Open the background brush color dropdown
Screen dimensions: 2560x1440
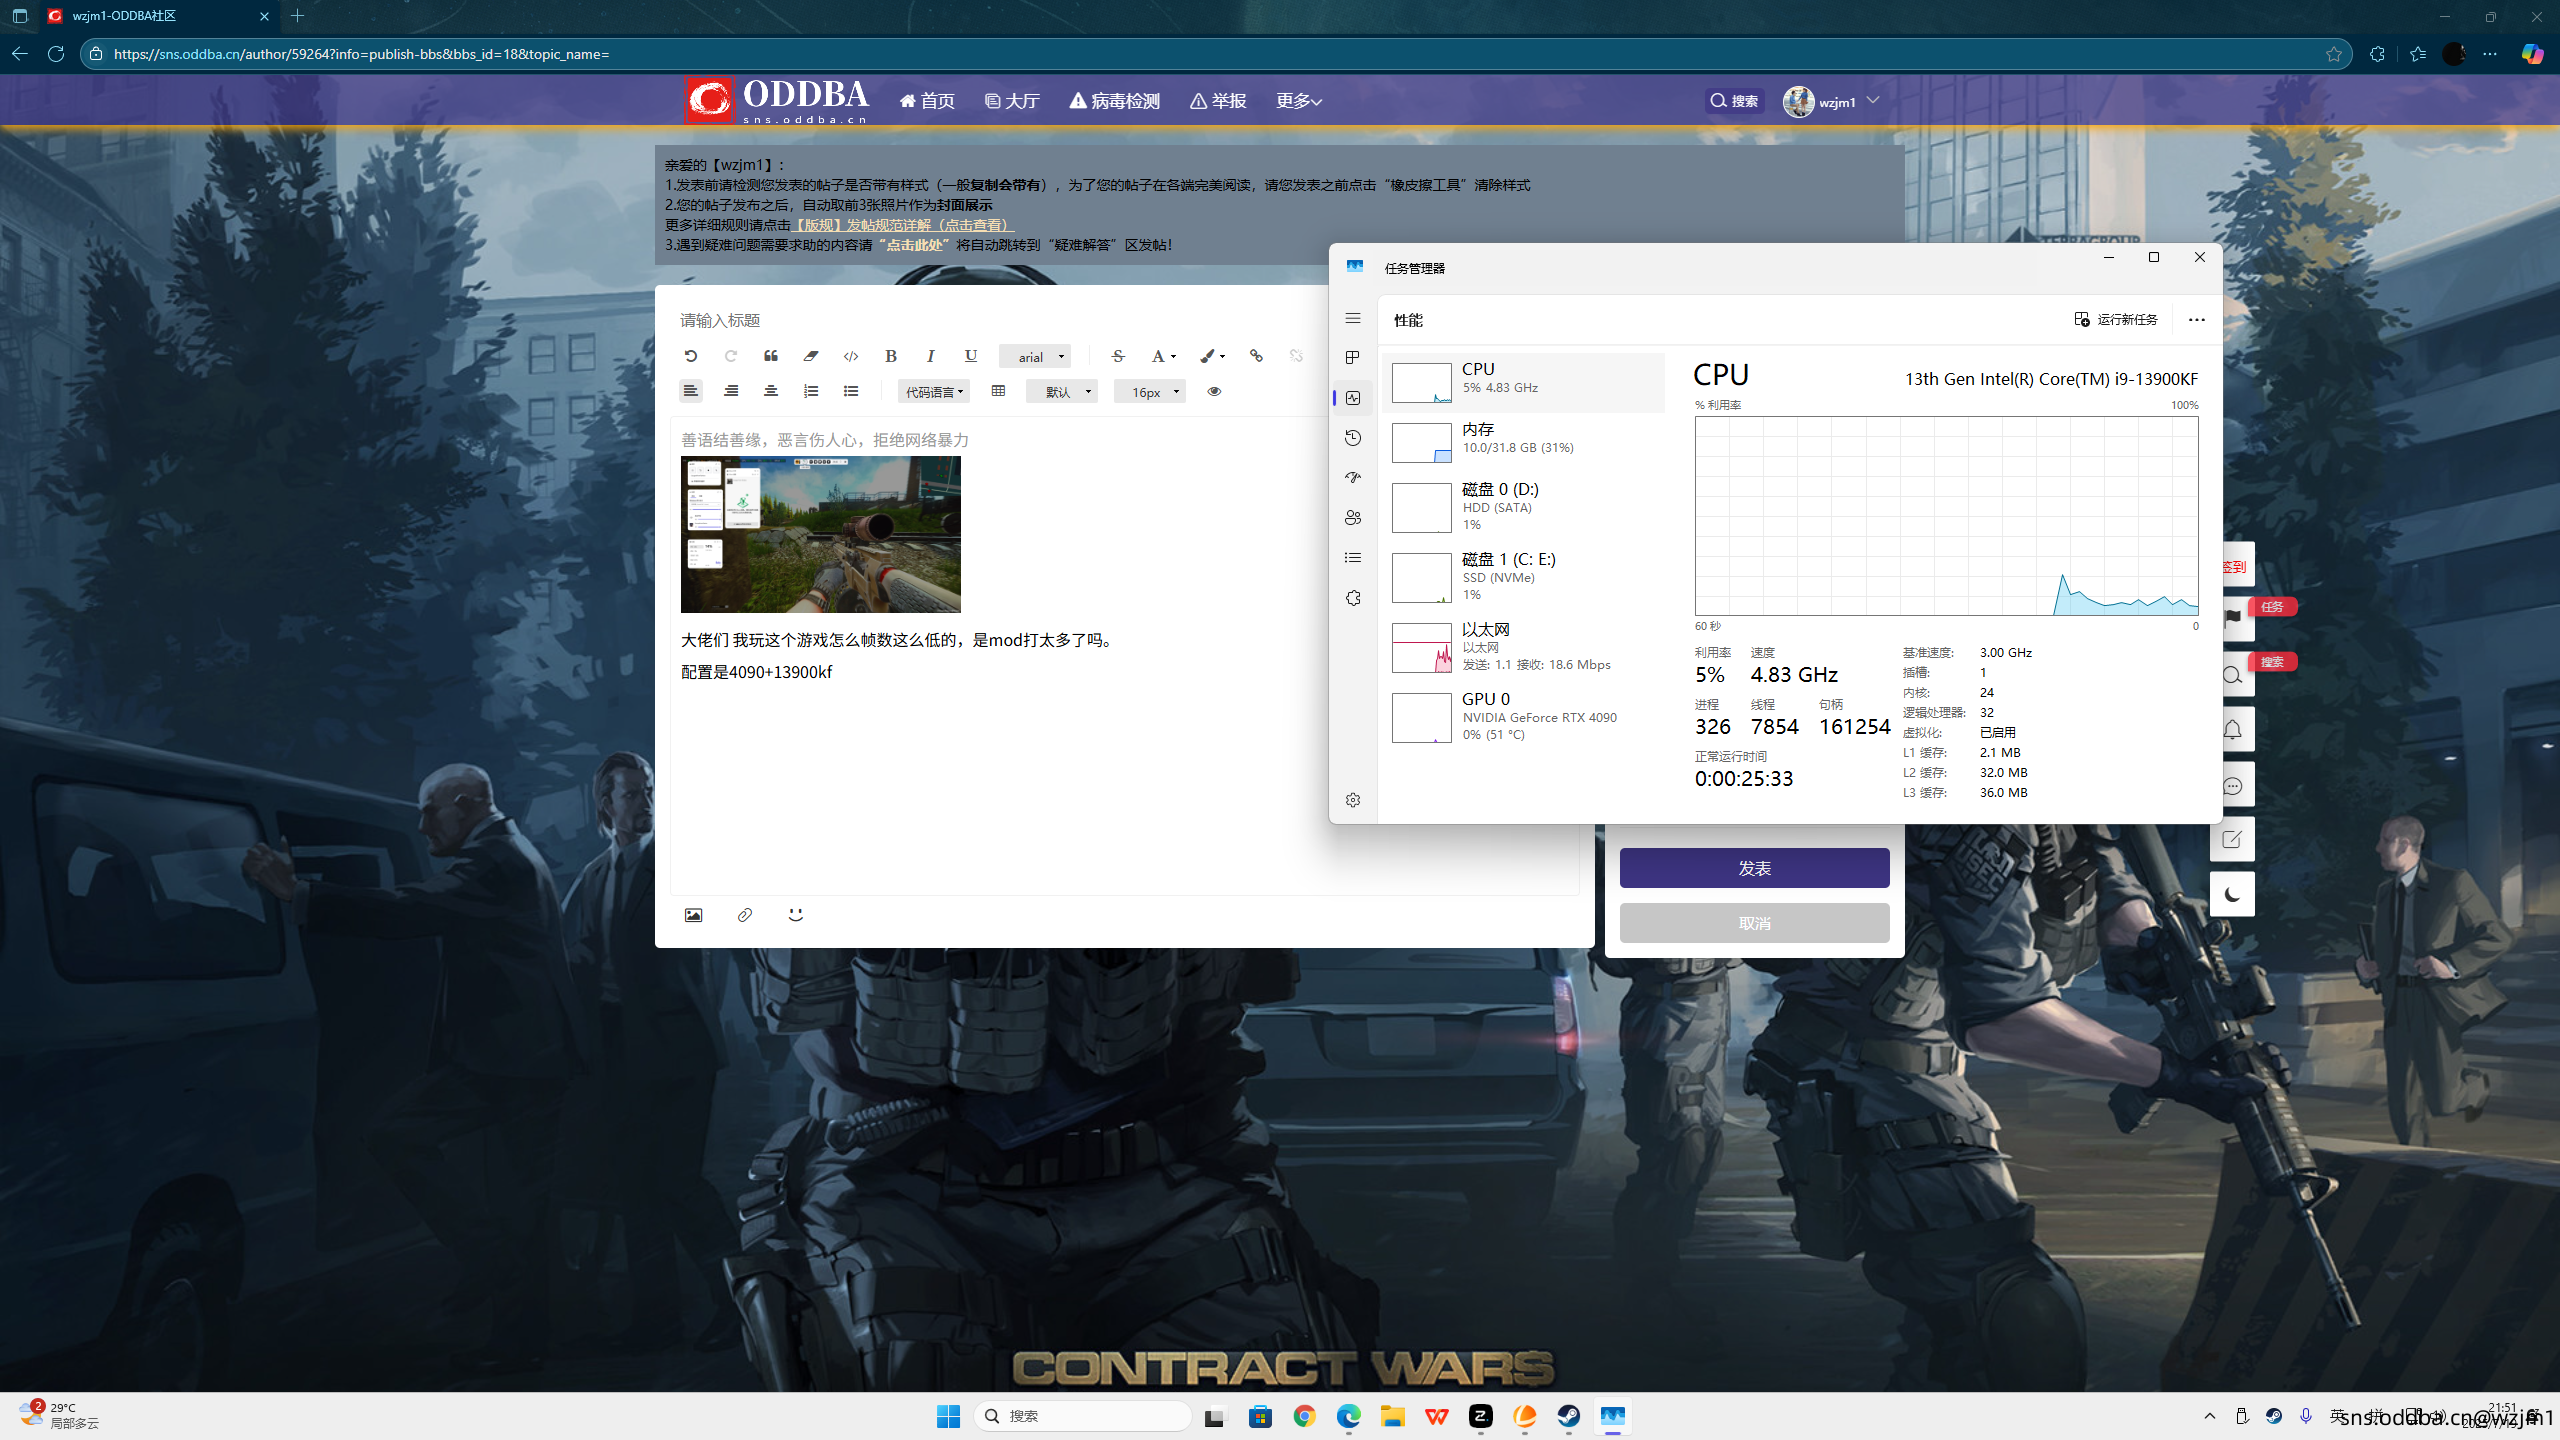coord(1212,356)
